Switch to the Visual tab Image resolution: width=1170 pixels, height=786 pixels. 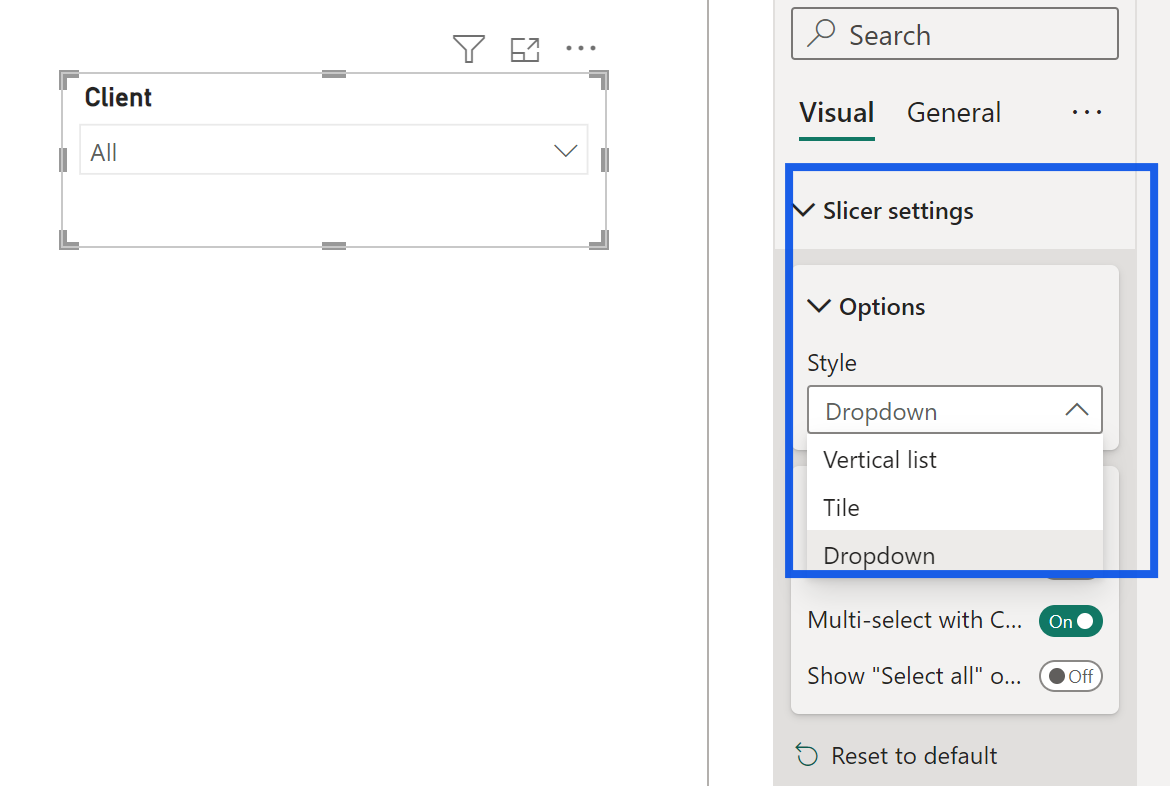pos(836,113)
